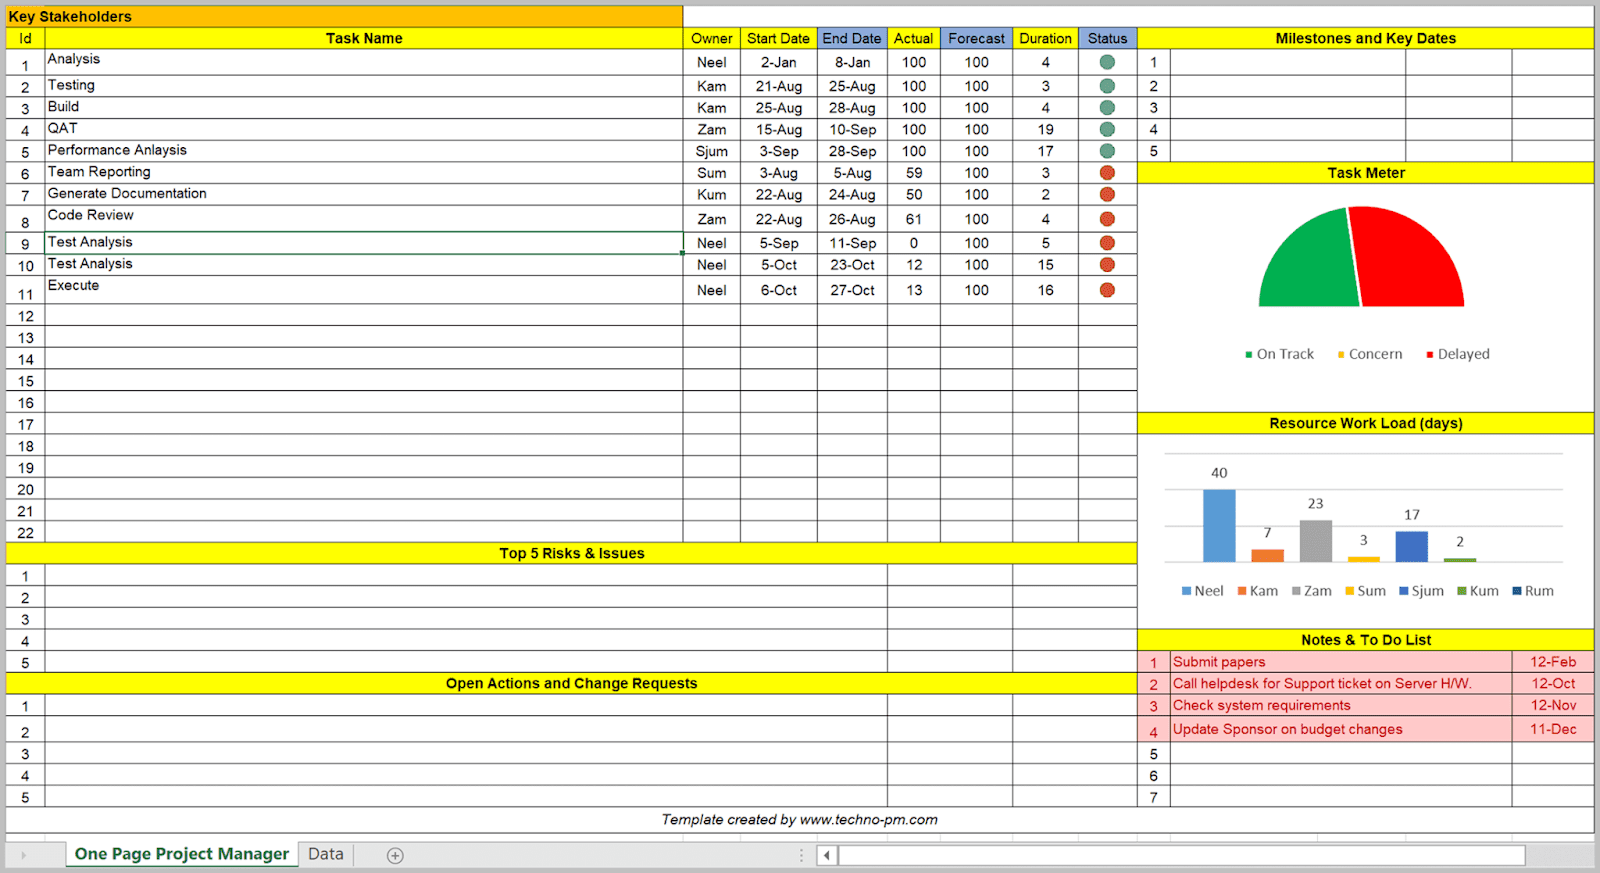Click the Neel legend entry in workload chart

tap(1202, 591)
